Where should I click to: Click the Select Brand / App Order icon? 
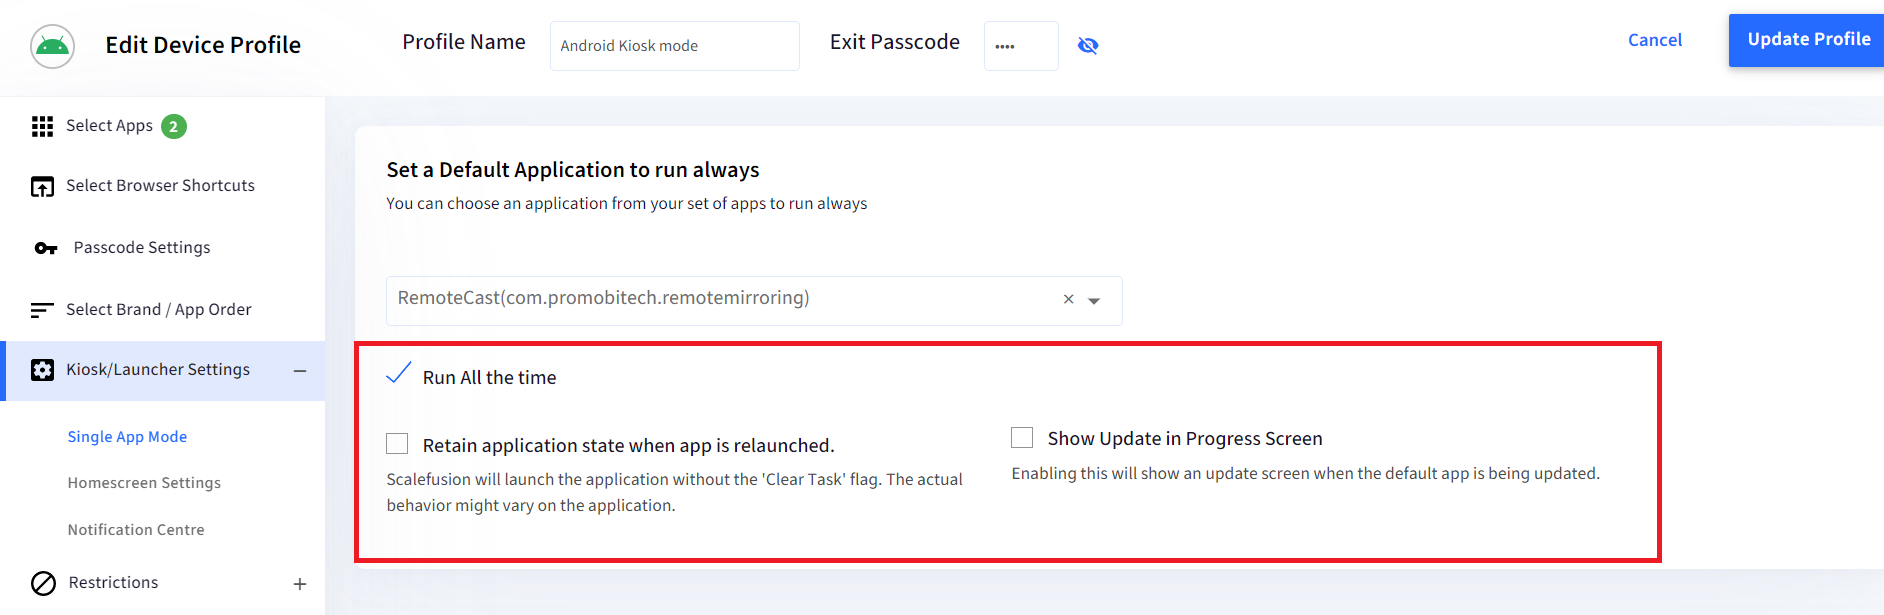(x=42, y=310)
